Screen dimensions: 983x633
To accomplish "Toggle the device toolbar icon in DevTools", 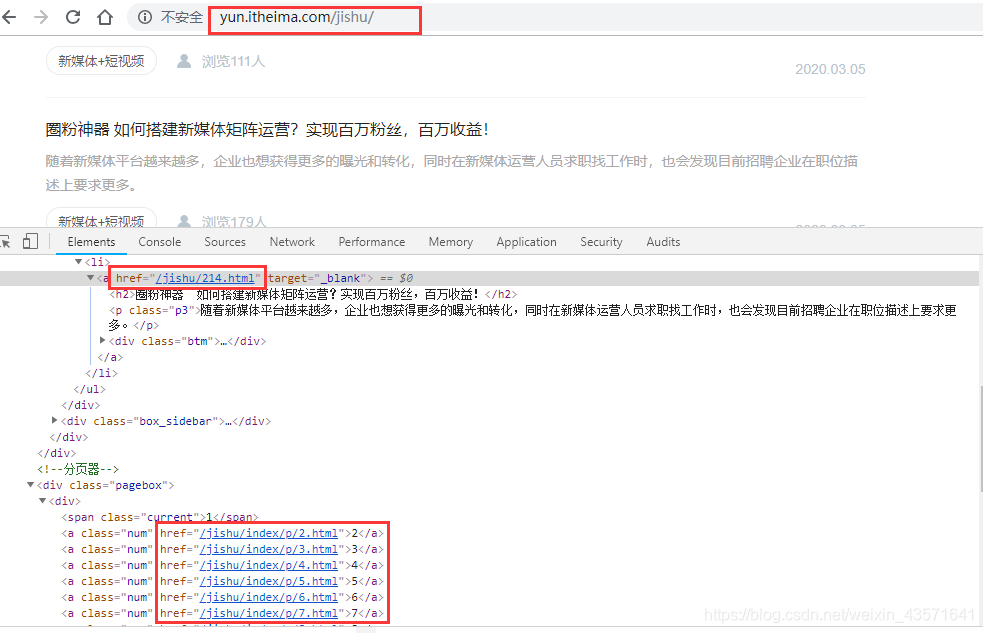I will click(30, 241).
